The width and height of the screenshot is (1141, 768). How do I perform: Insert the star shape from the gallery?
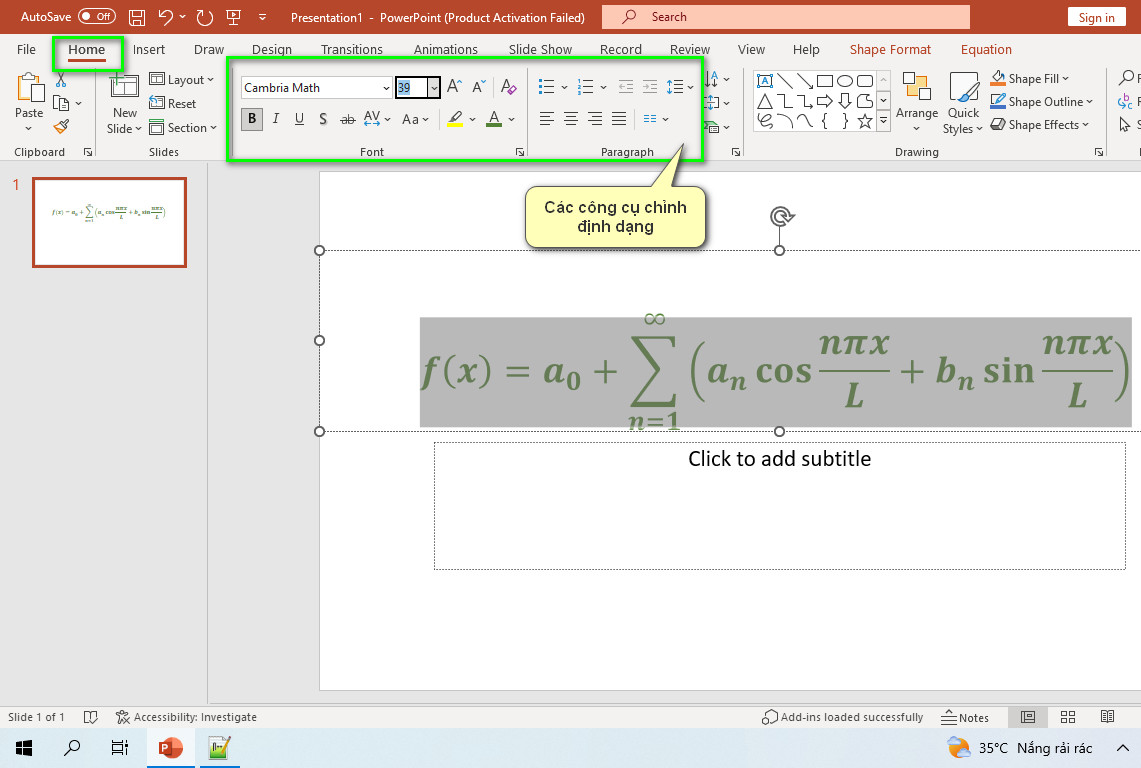pyautogui.click(x=864, y=121)
